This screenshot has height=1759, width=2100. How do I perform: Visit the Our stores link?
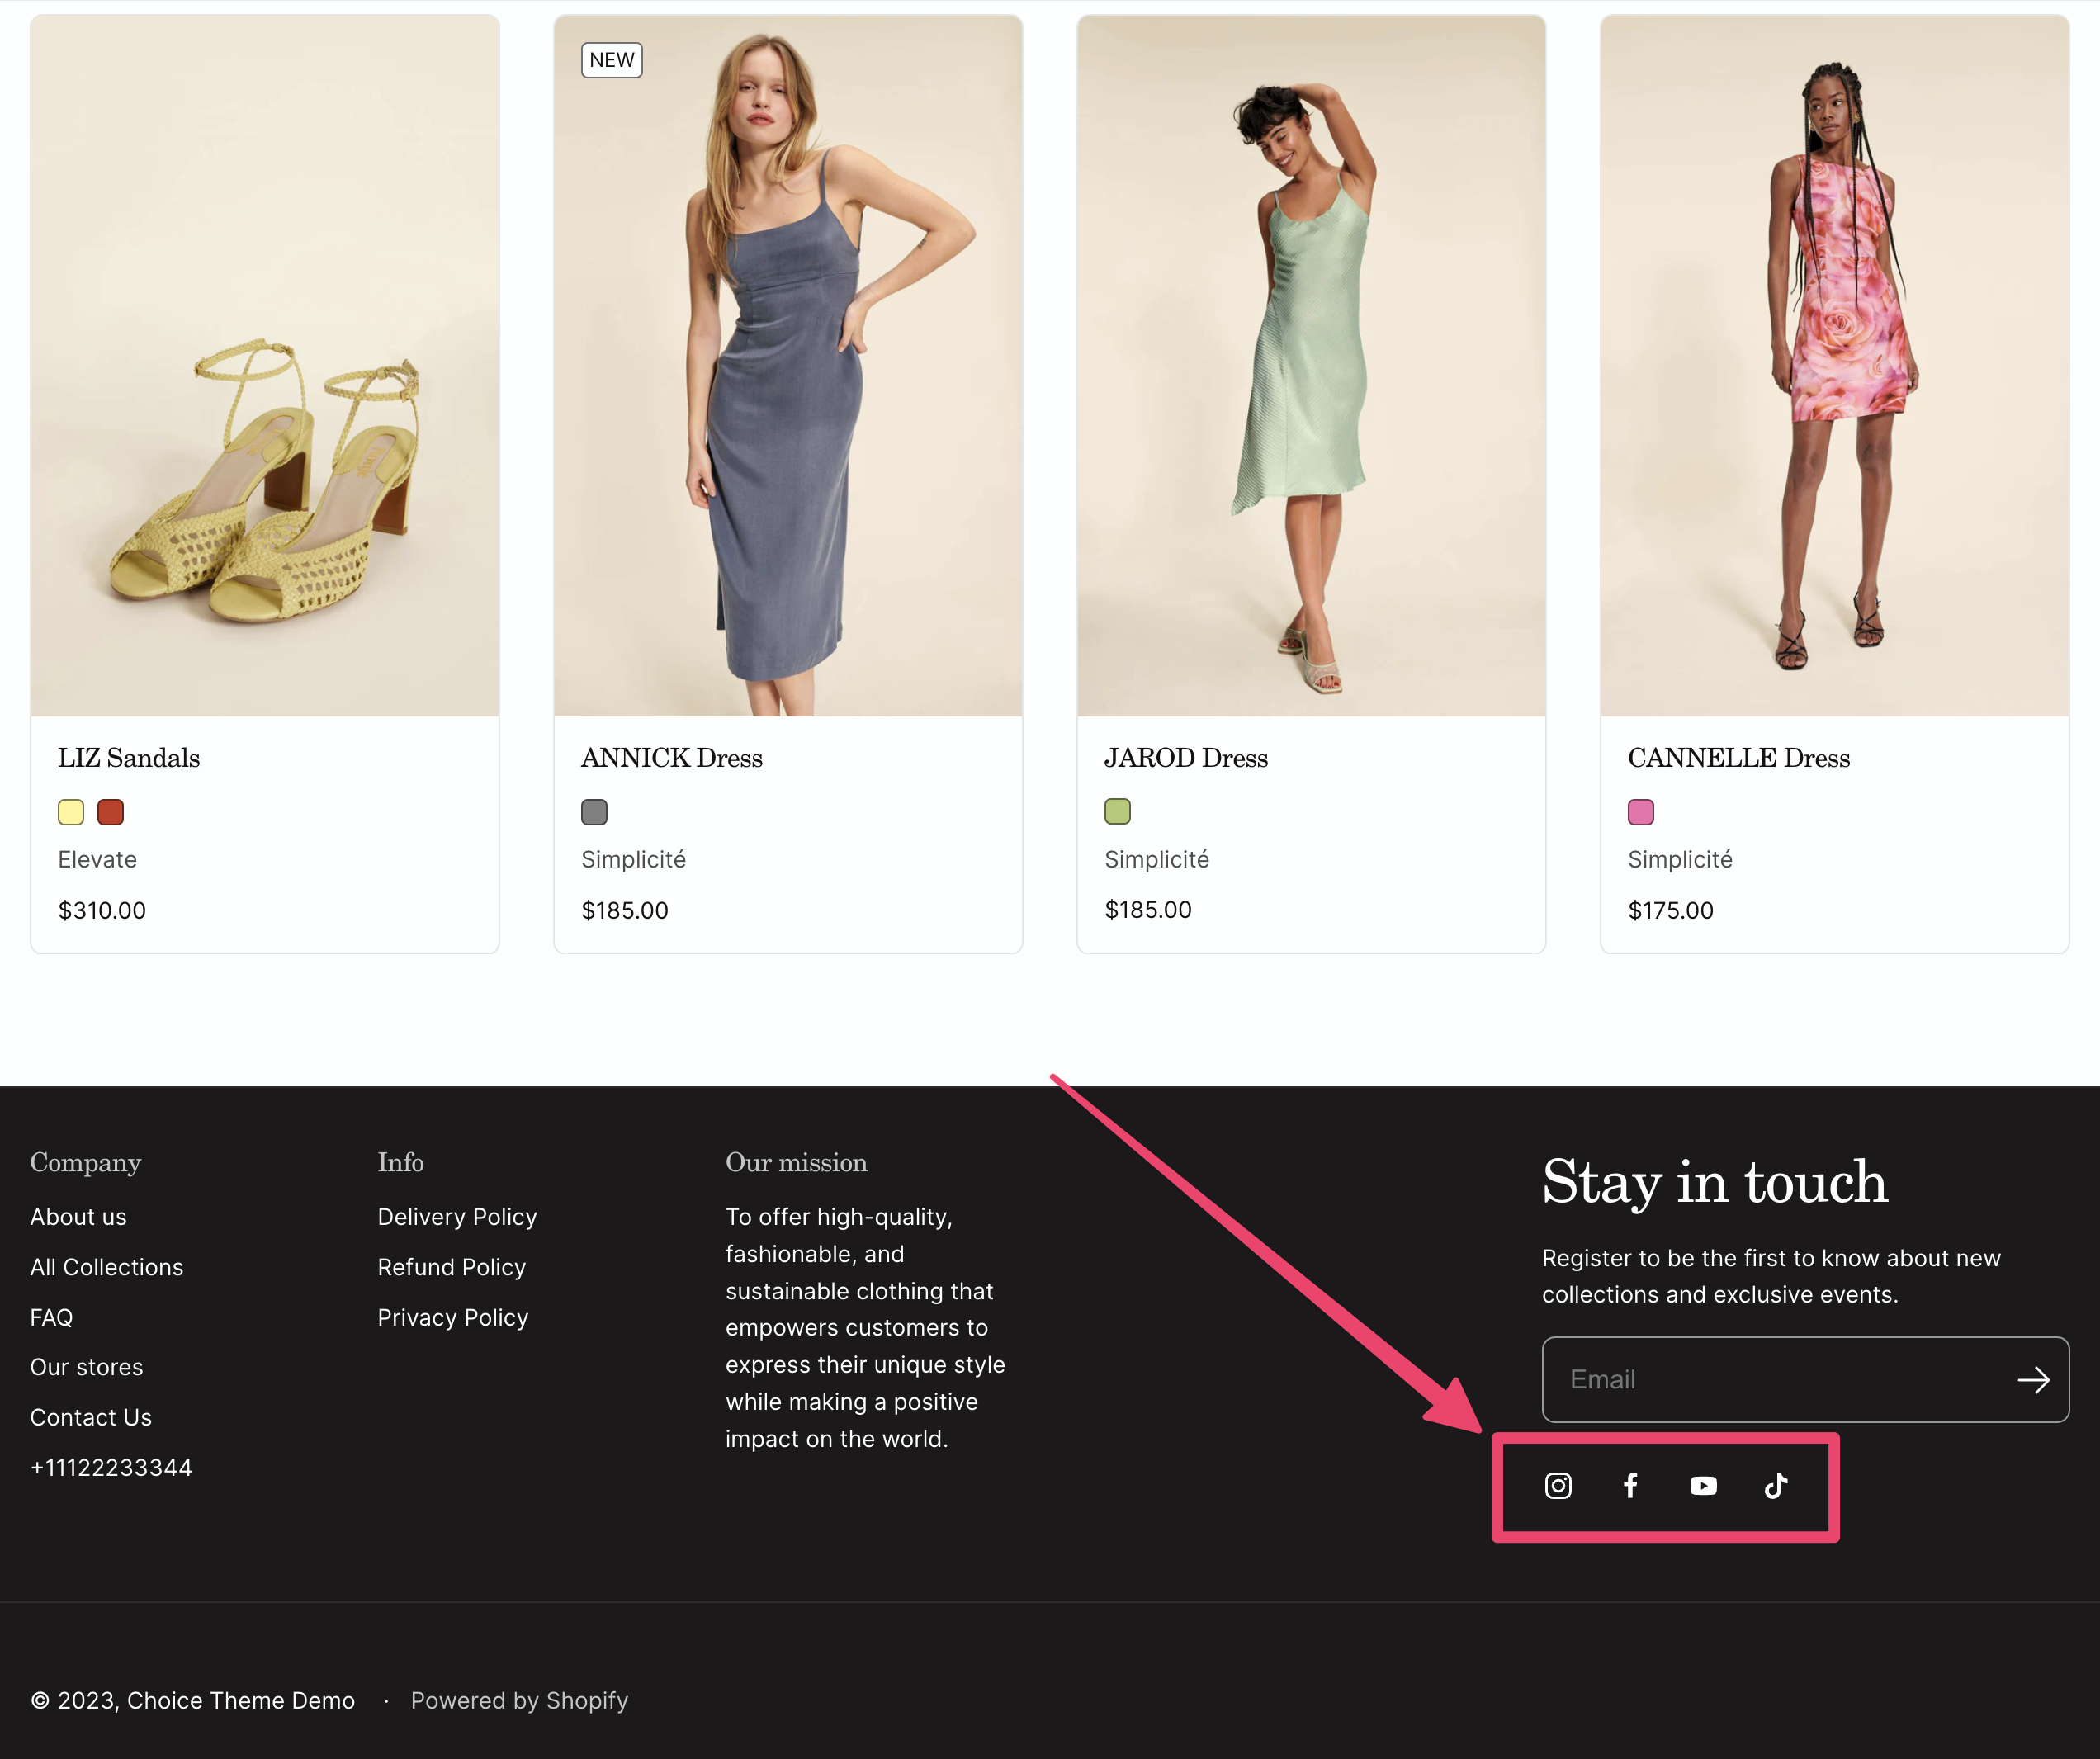86,1367
